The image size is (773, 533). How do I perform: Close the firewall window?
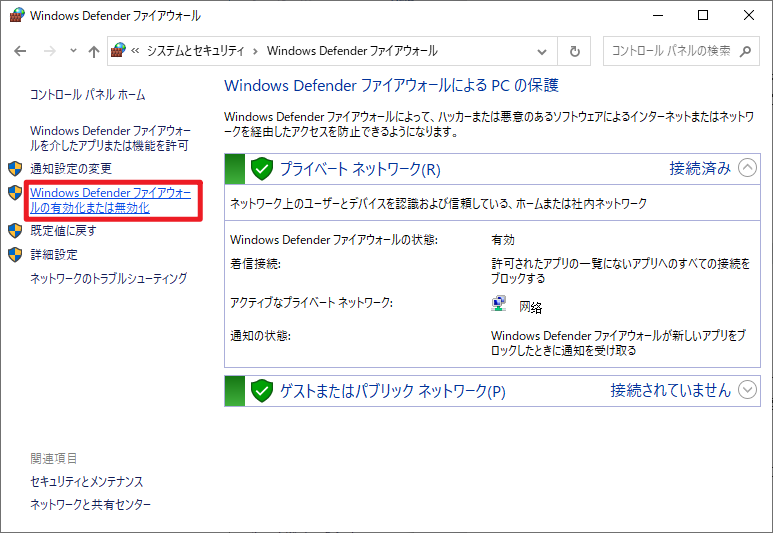click(749, 15)
